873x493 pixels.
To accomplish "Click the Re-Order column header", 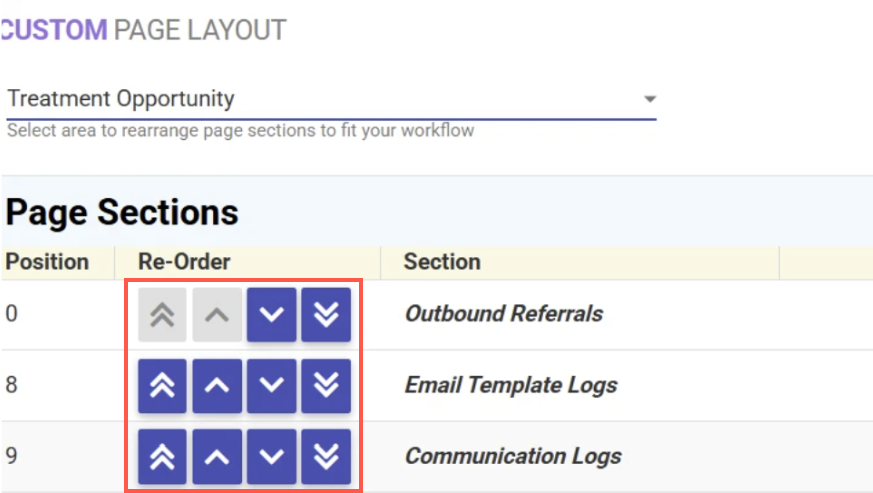I will (x=184, y=262).
